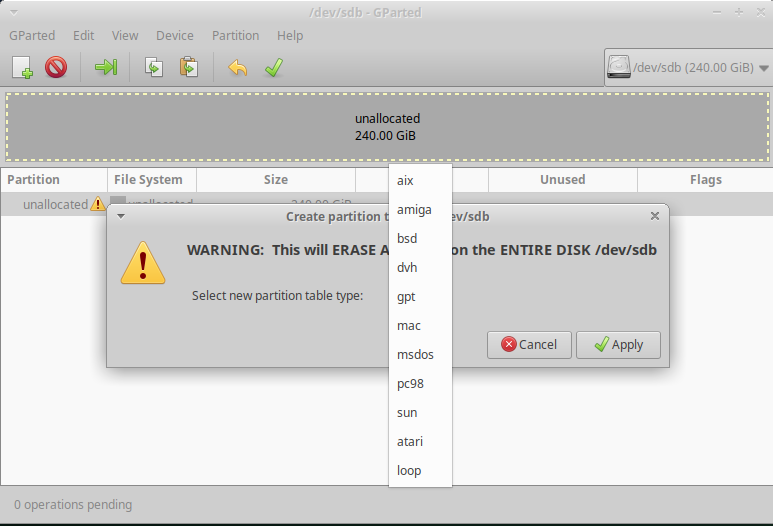Screen dimensions: 773x526
Task: Click the New partition toolbar icon
Action: (x=22, y=67)
